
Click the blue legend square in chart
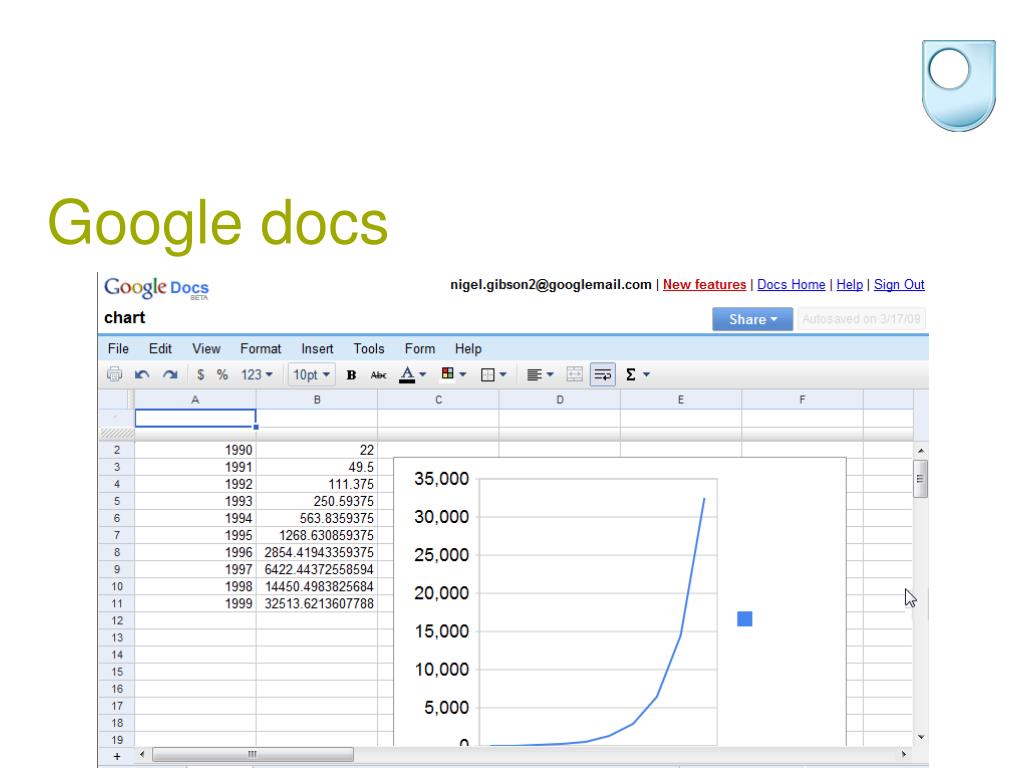tap(744, 618)
